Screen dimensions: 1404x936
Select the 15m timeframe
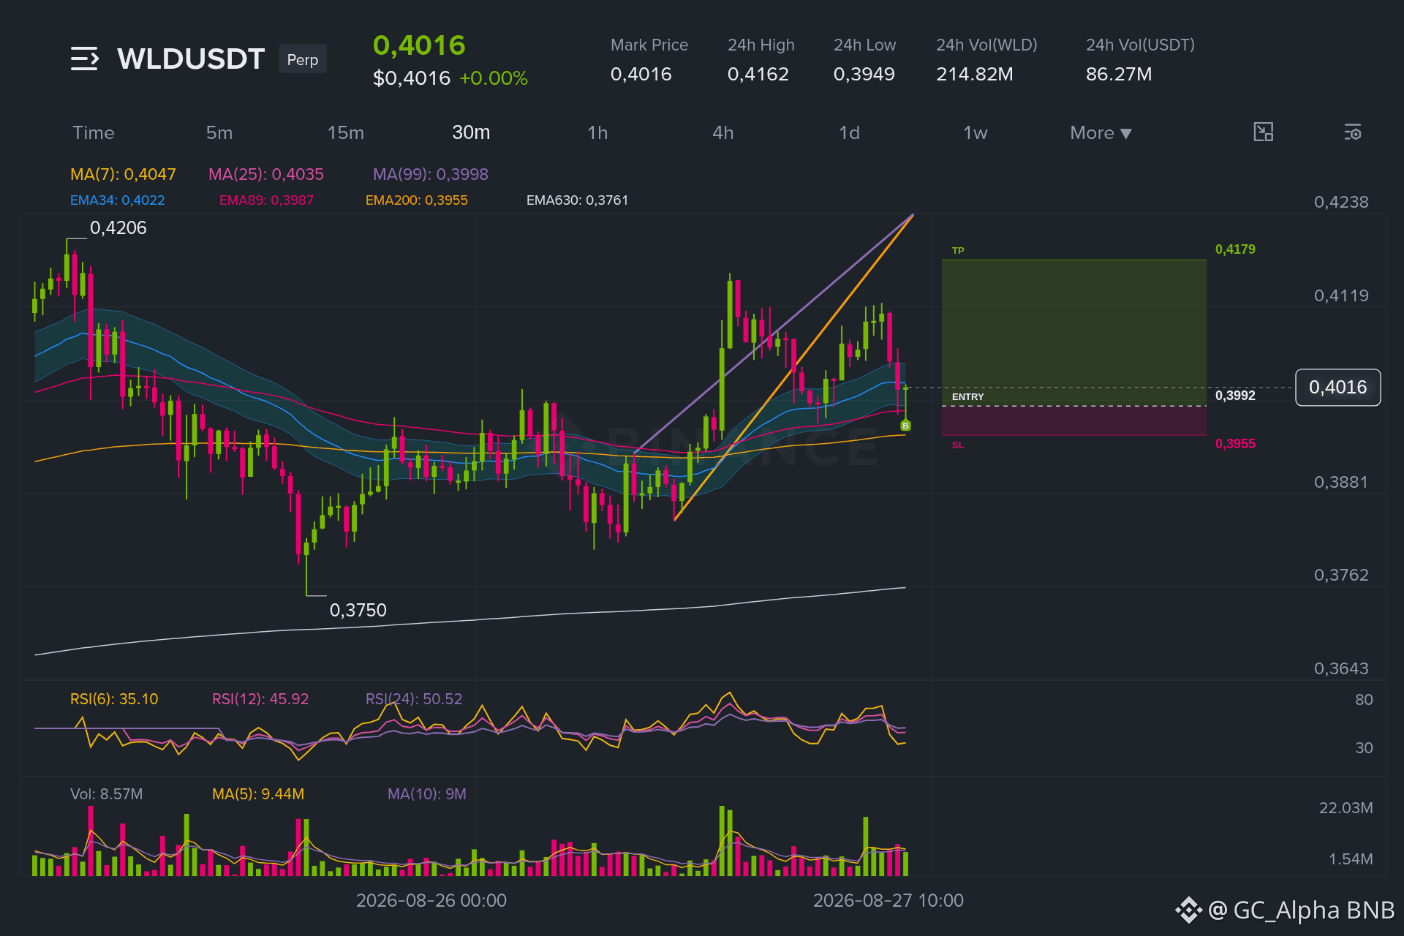tap(345, 133)
